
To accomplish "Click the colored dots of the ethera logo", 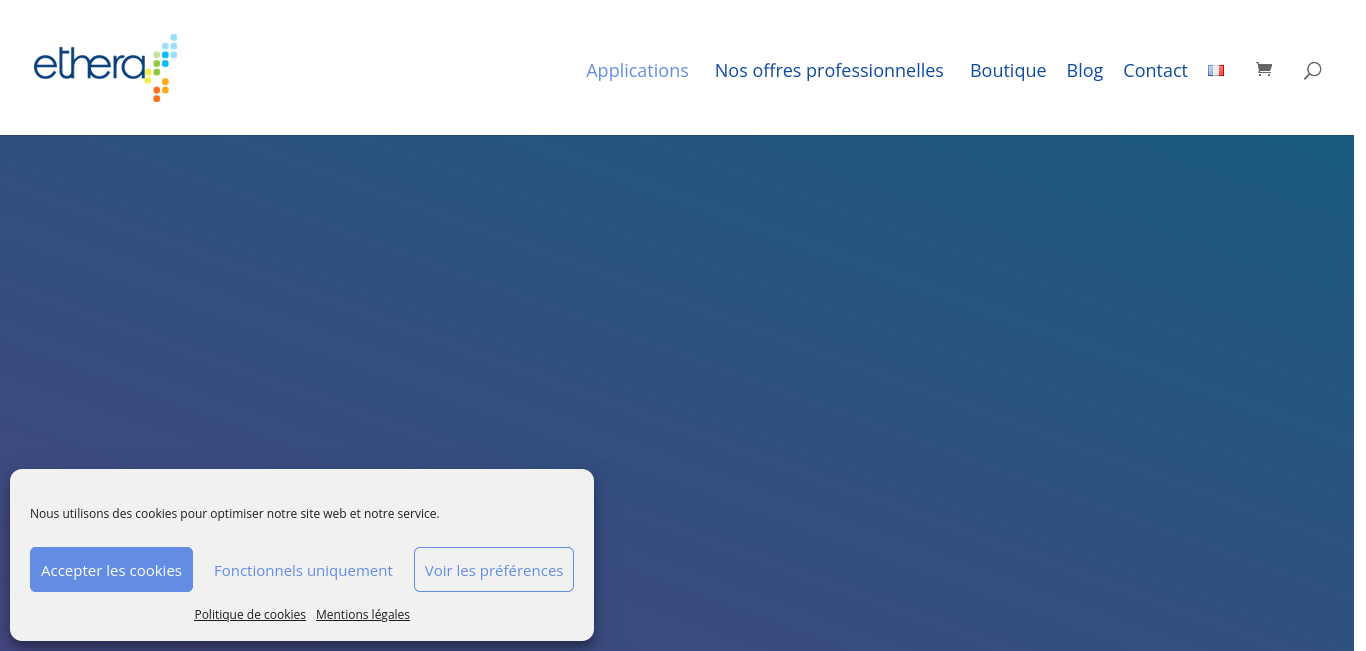I will pos(162,68).
